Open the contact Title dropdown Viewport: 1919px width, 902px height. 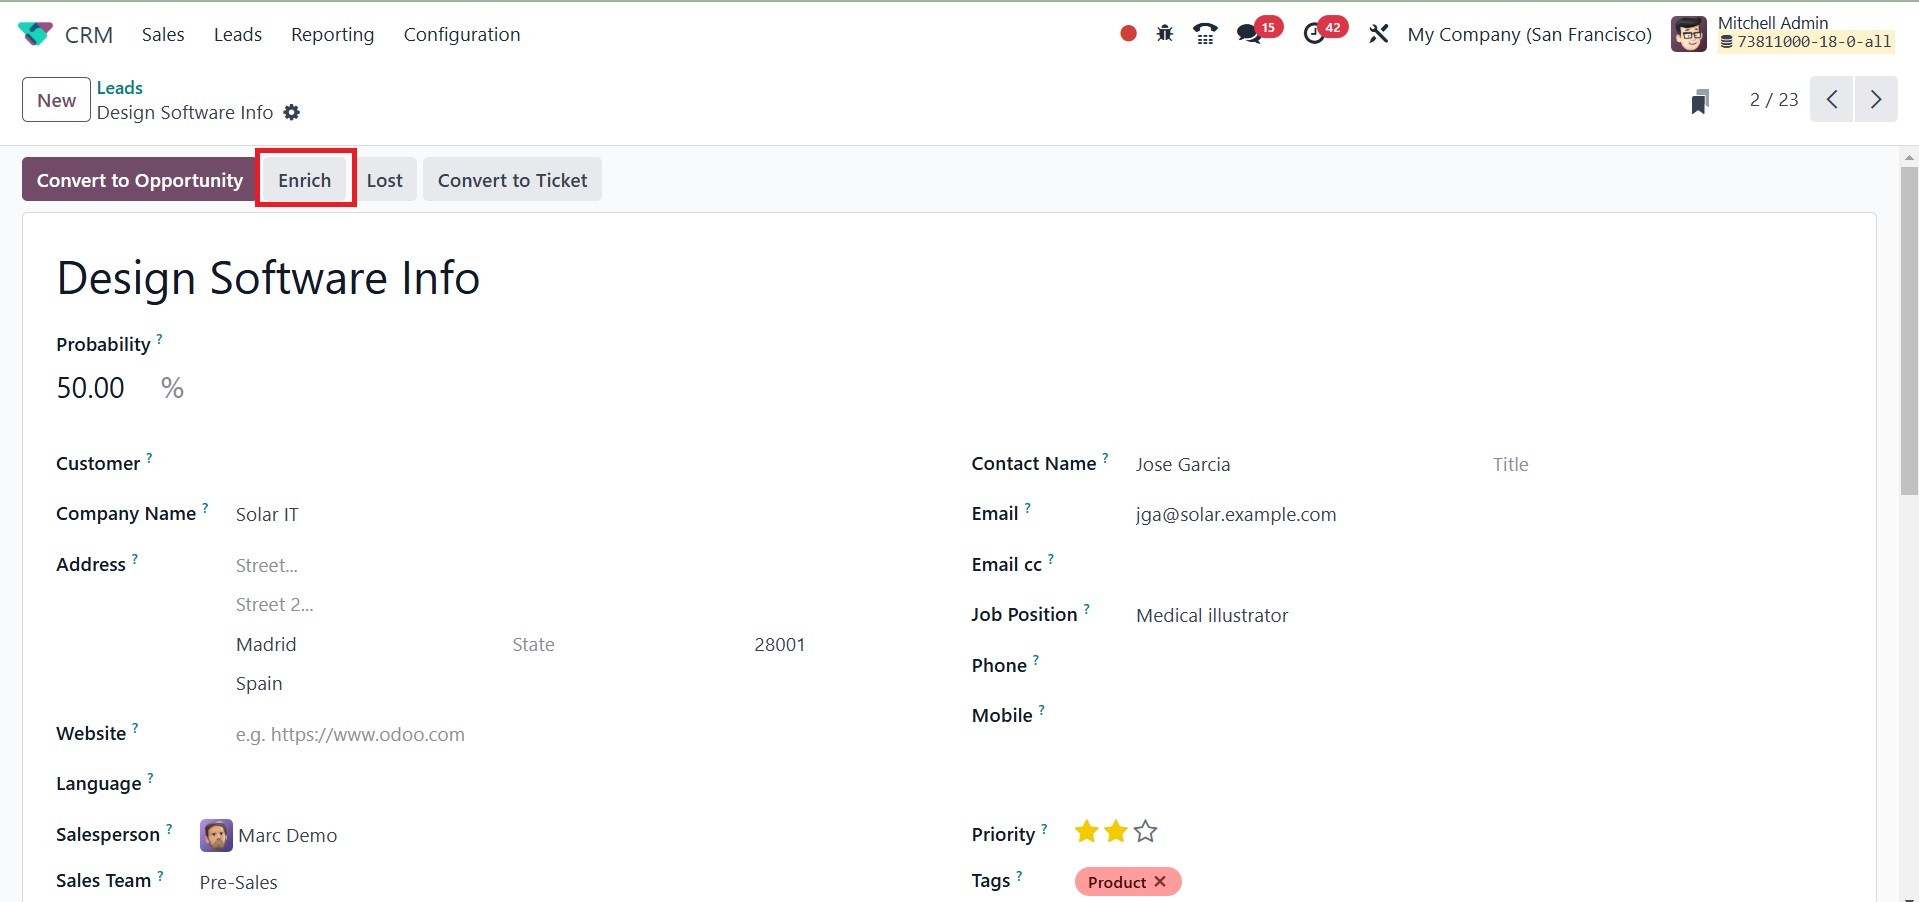(x=1666, y=465)
